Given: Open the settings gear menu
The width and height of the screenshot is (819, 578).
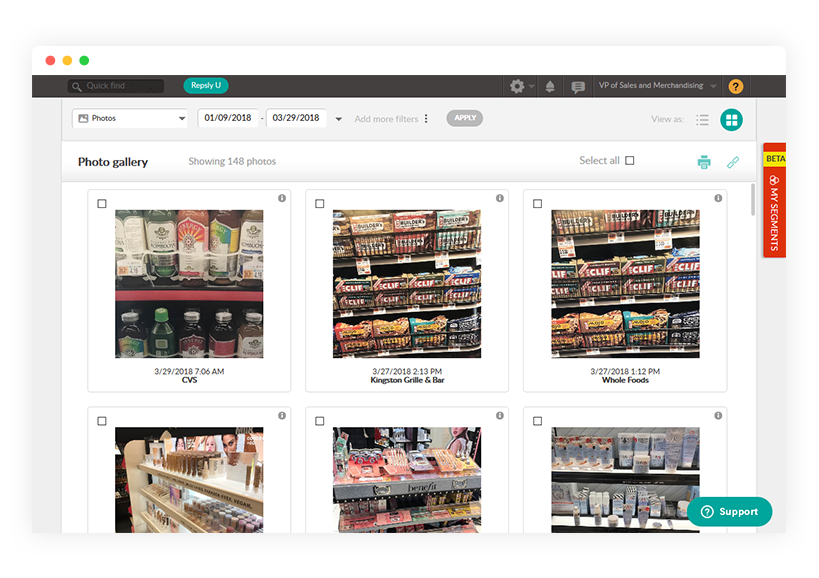Looking at the screenshot, I should (517, 86).
